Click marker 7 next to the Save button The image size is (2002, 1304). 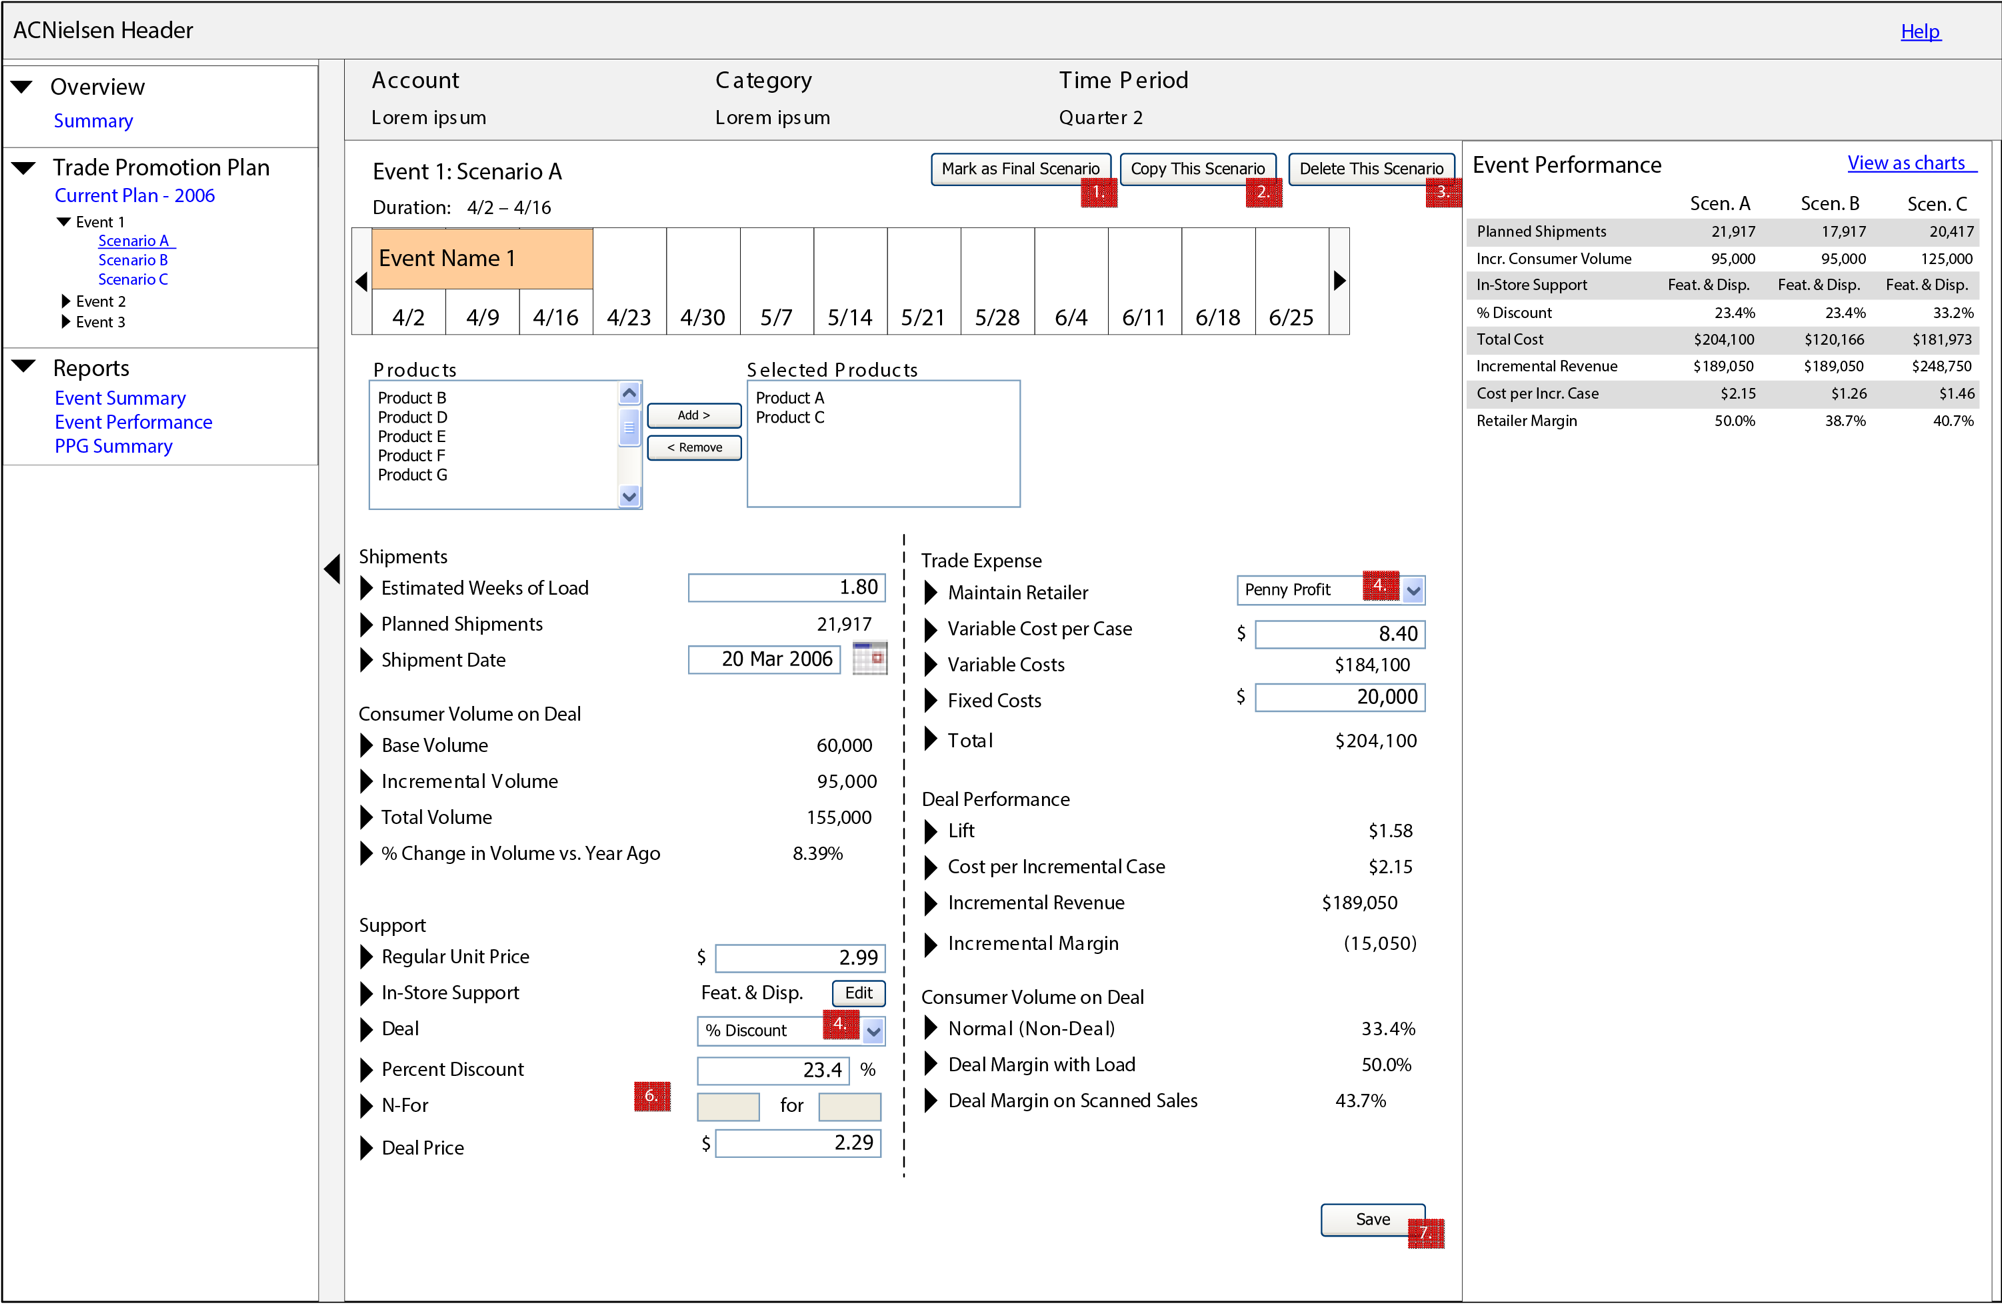(1427, 1234)
